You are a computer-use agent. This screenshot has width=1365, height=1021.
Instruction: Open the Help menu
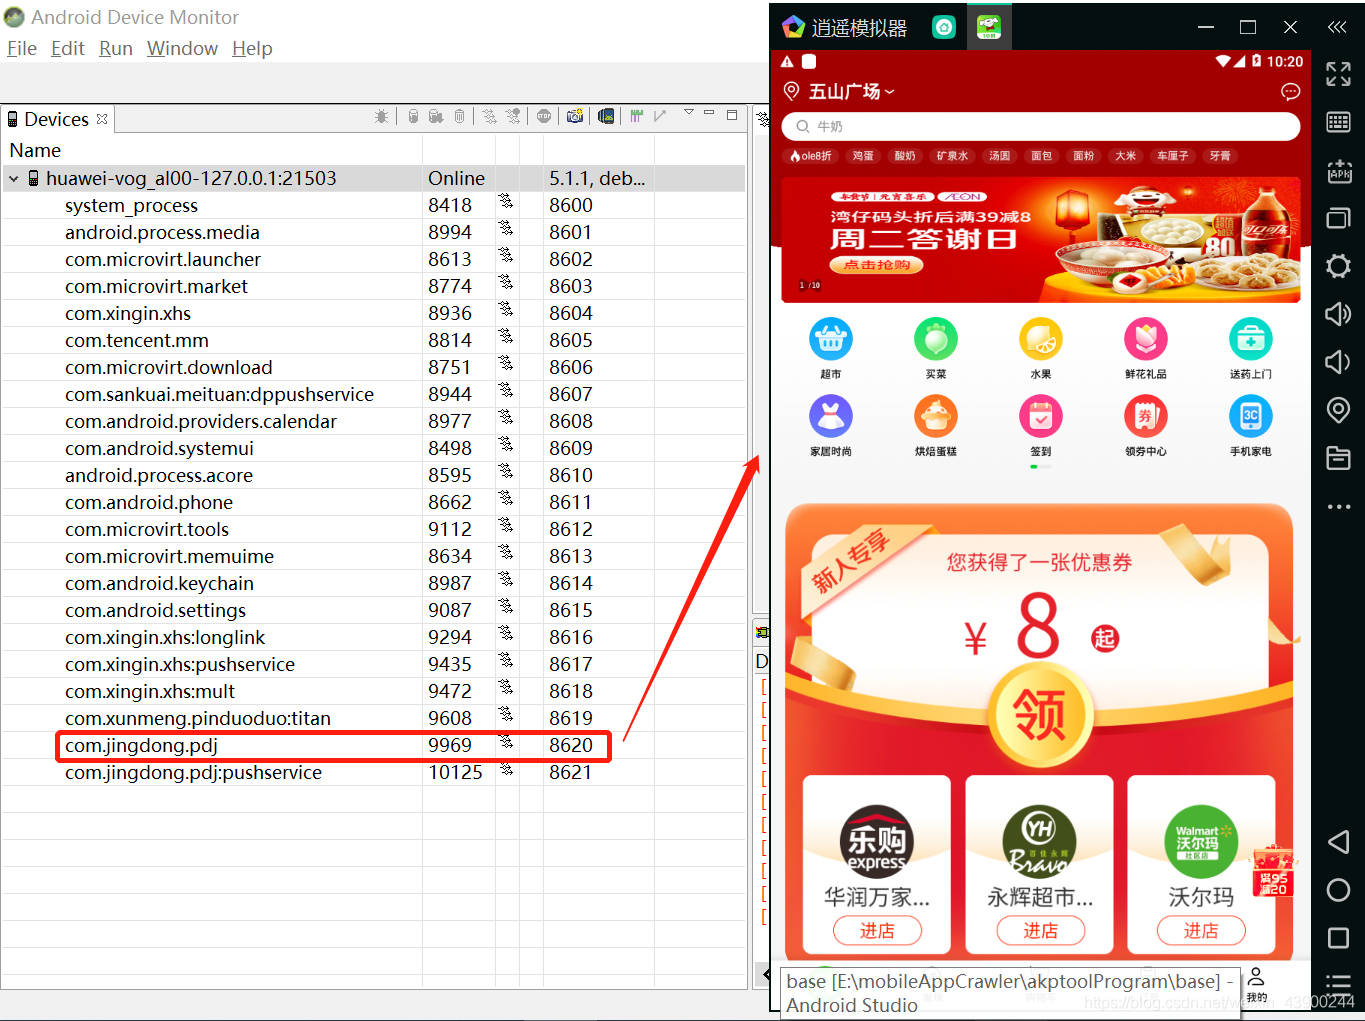252,48
